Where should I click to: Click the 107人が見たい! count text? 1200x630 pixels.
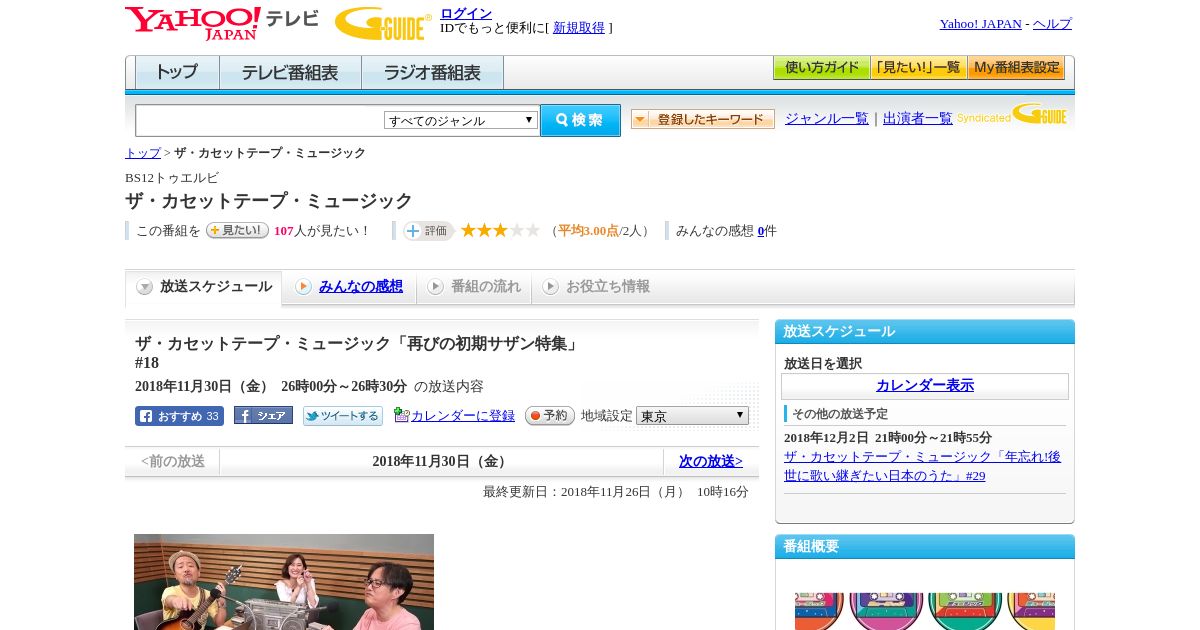[x=322, y=231]
